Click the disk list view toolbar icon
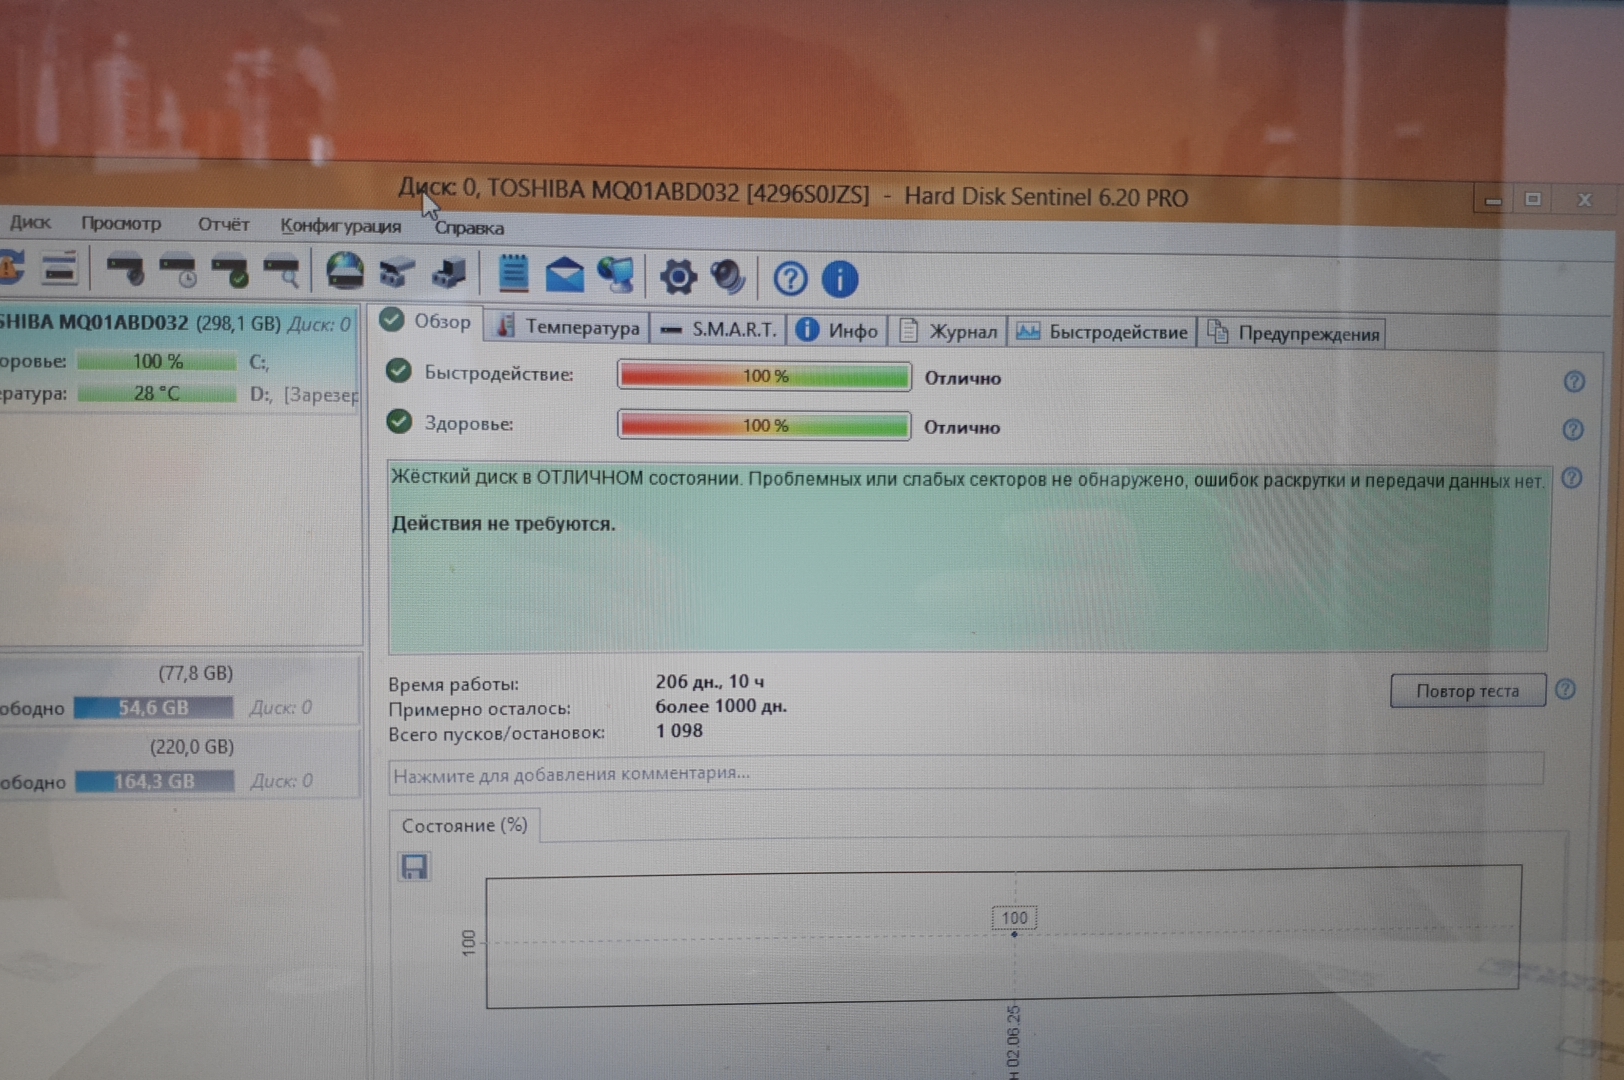 [x=60, y=269]
